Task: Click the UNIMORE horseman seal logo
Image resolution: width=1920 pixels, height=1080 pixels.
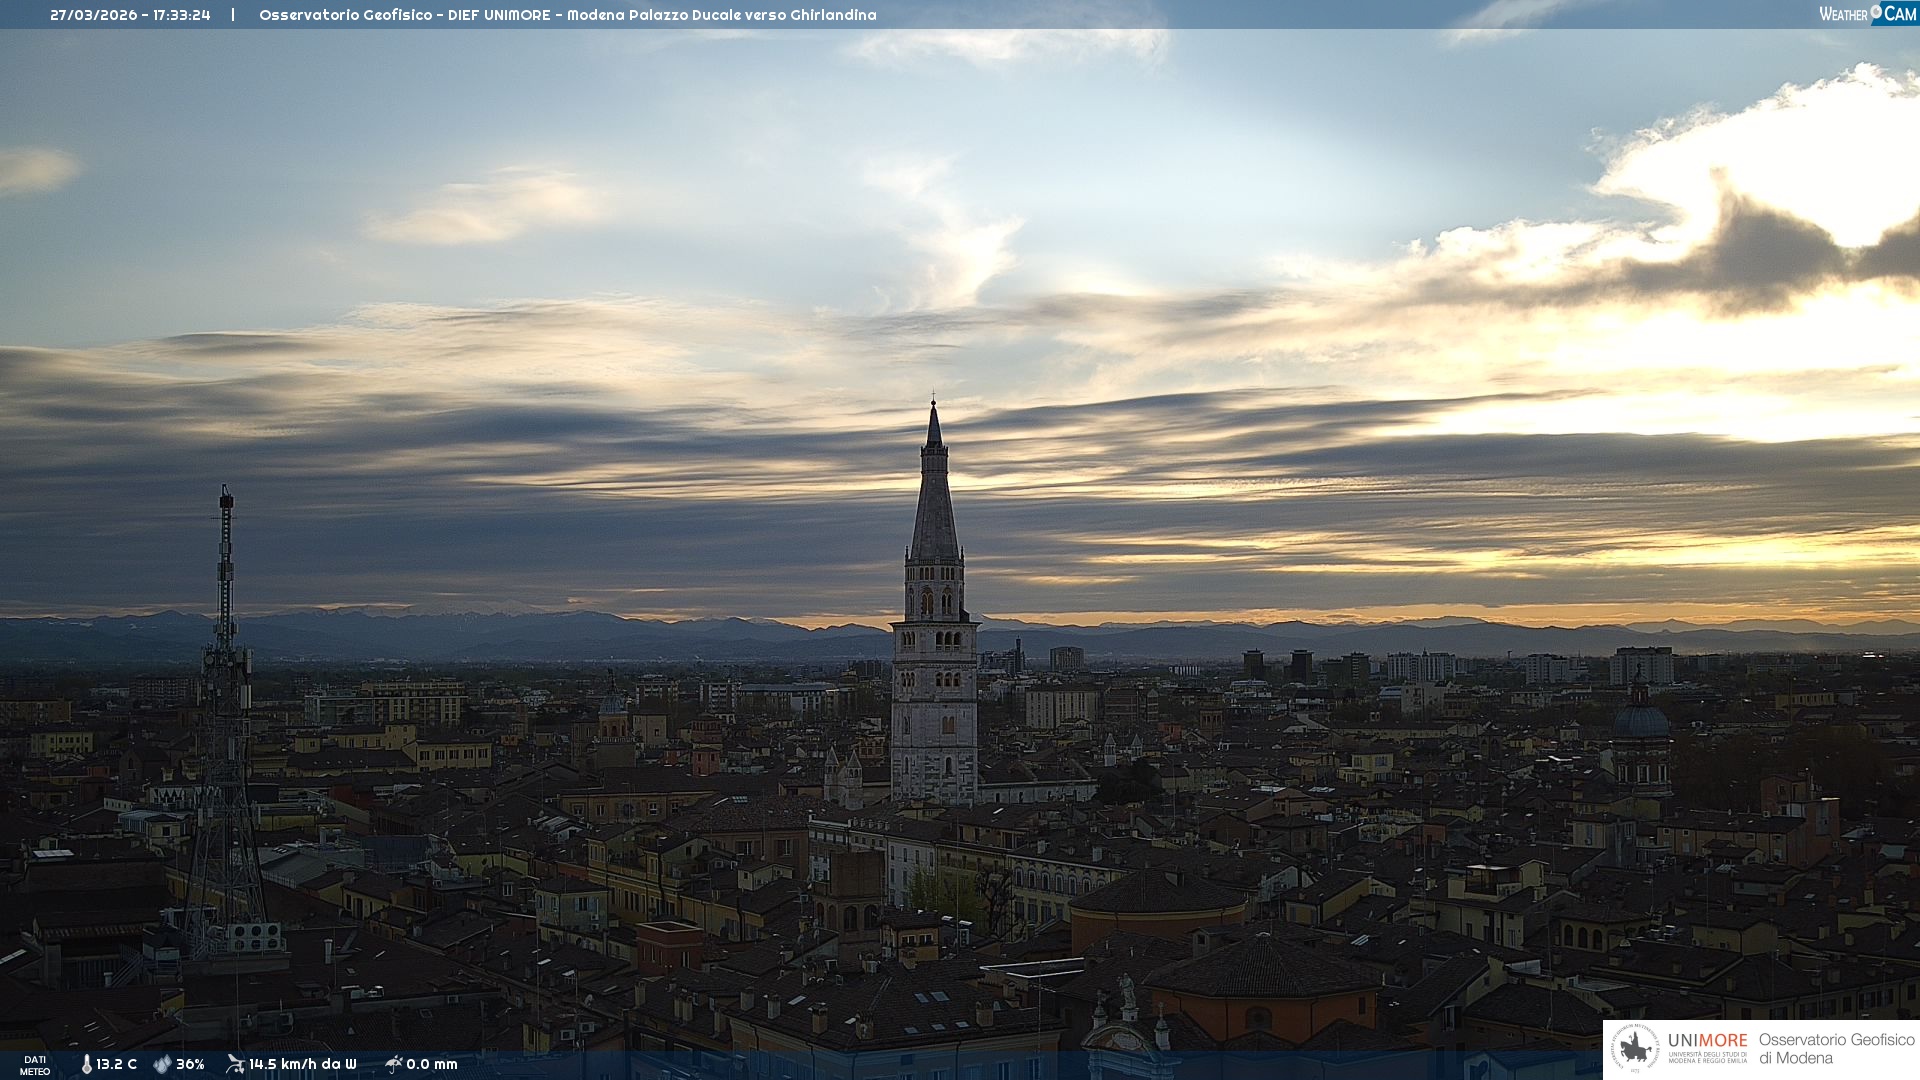Action: pos(1635,1048)
